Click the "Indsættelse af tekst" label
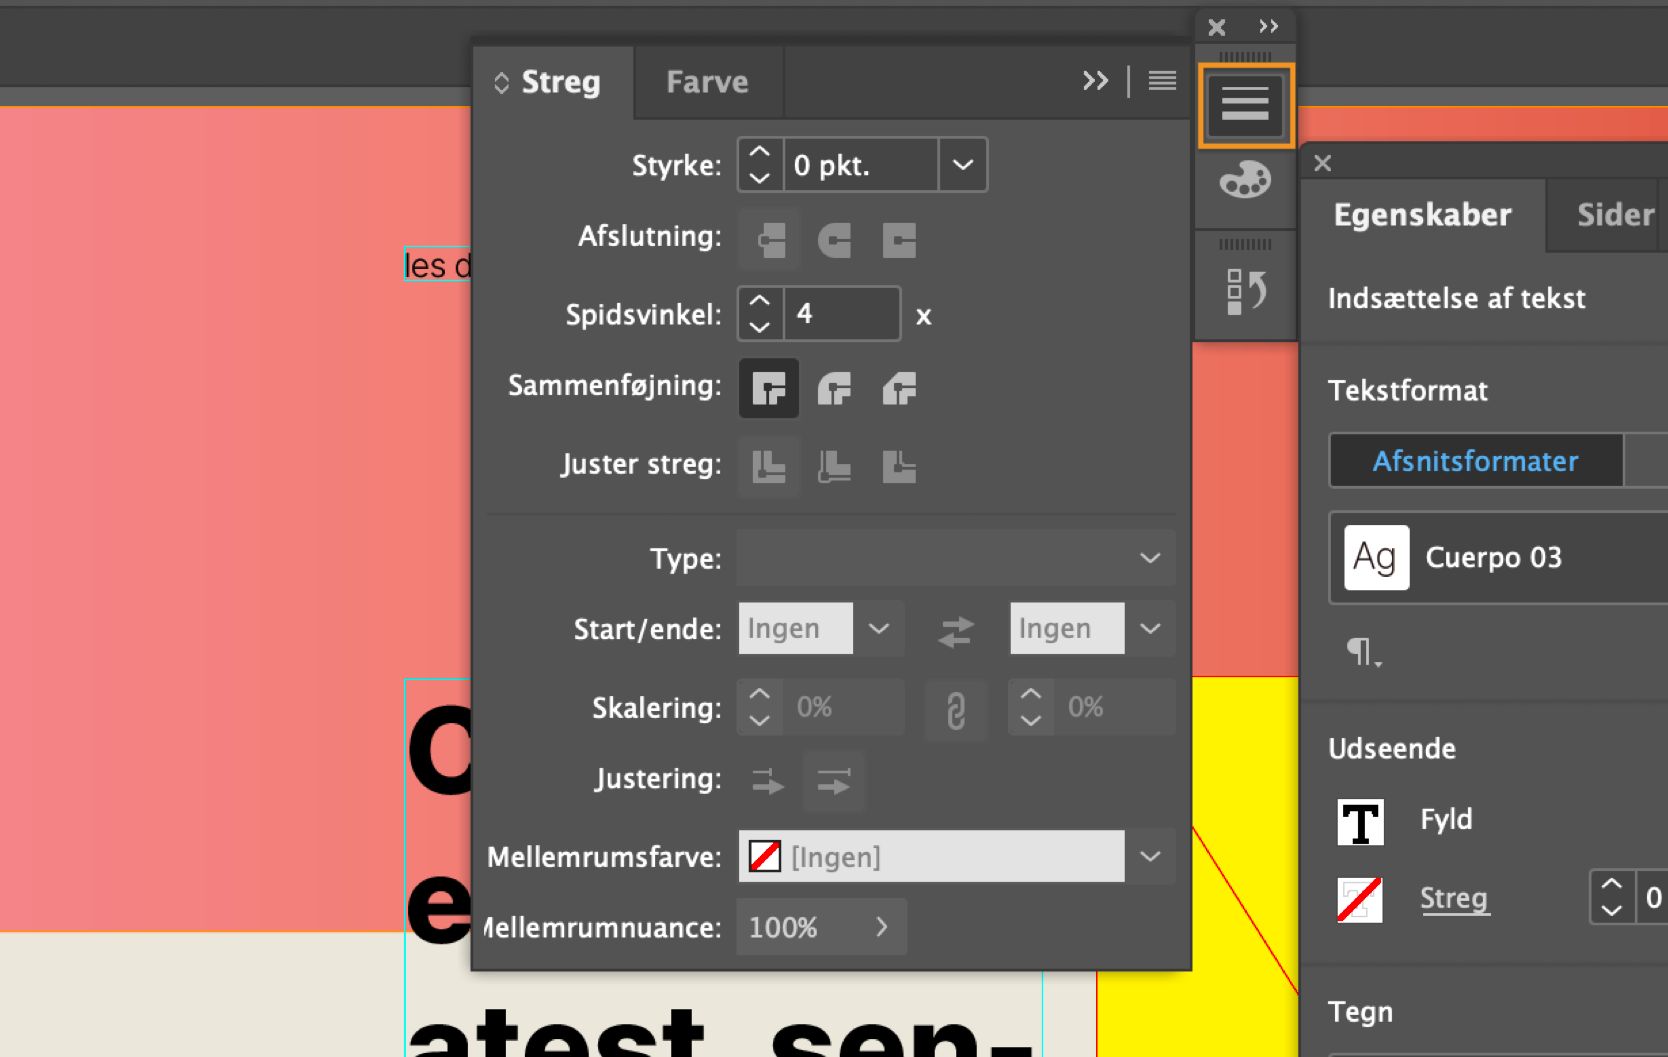Image resolution: width=1668 pixels, height=1057 pixels. 1456,298
